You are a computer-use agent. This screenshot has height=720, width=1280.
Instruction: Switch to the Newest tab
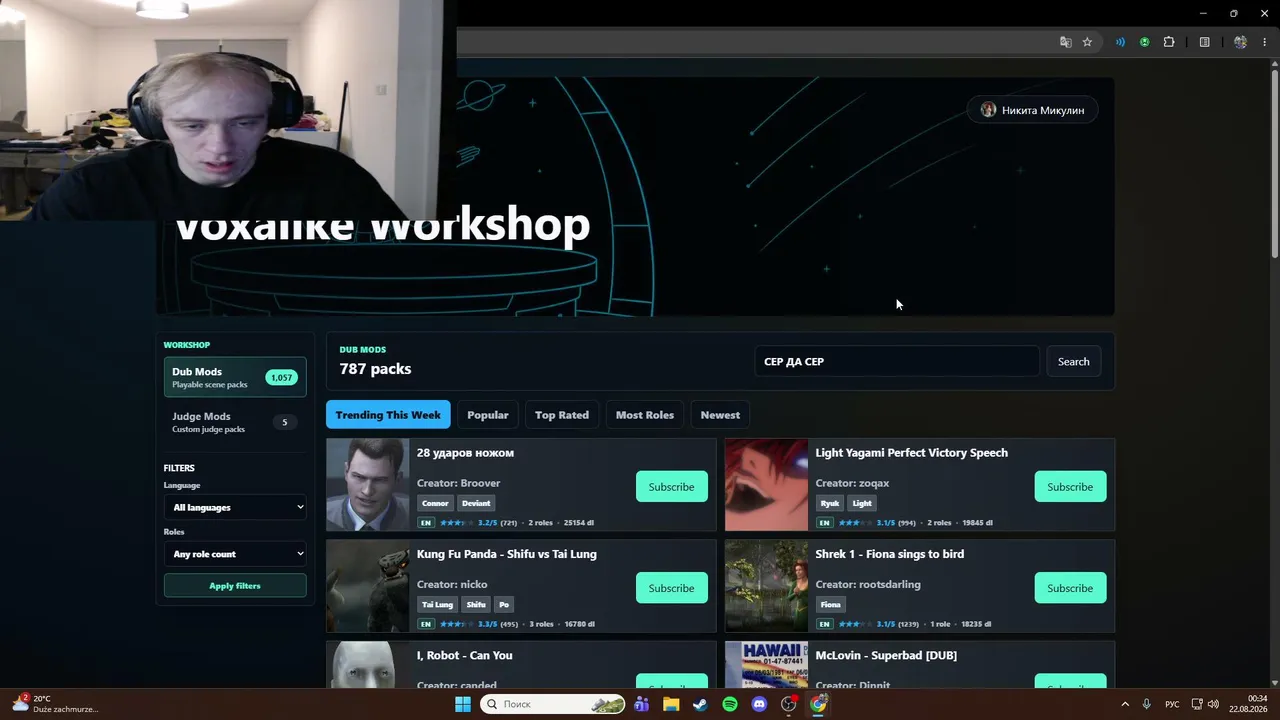click(x=720, y=415)
